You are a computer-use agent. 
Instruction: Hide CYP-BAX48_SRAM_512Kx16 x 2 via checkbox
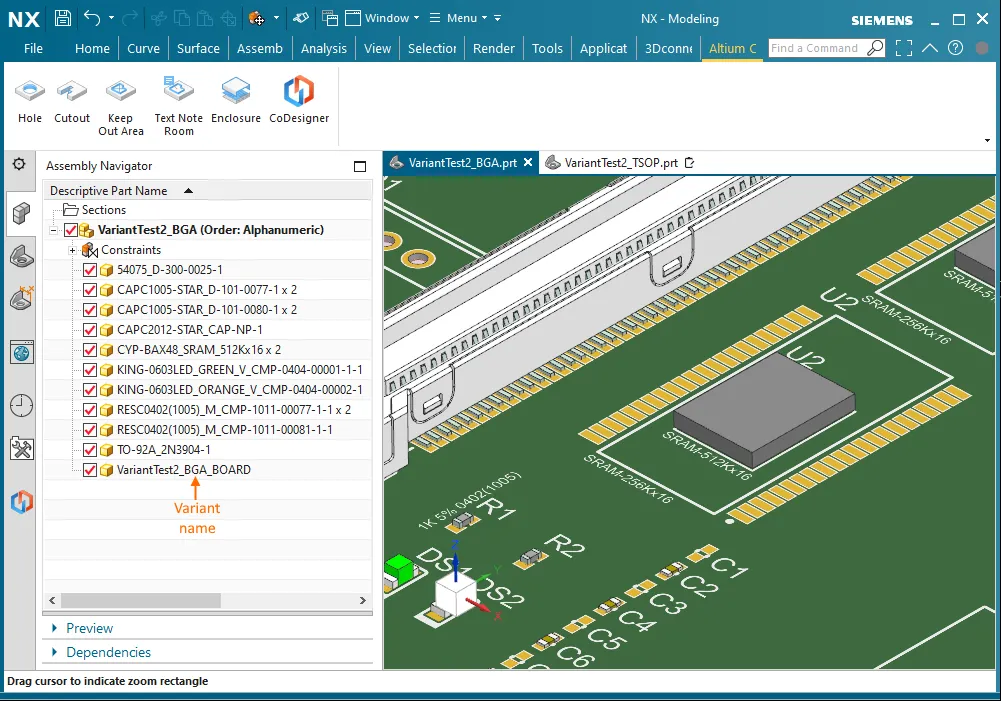90,350
